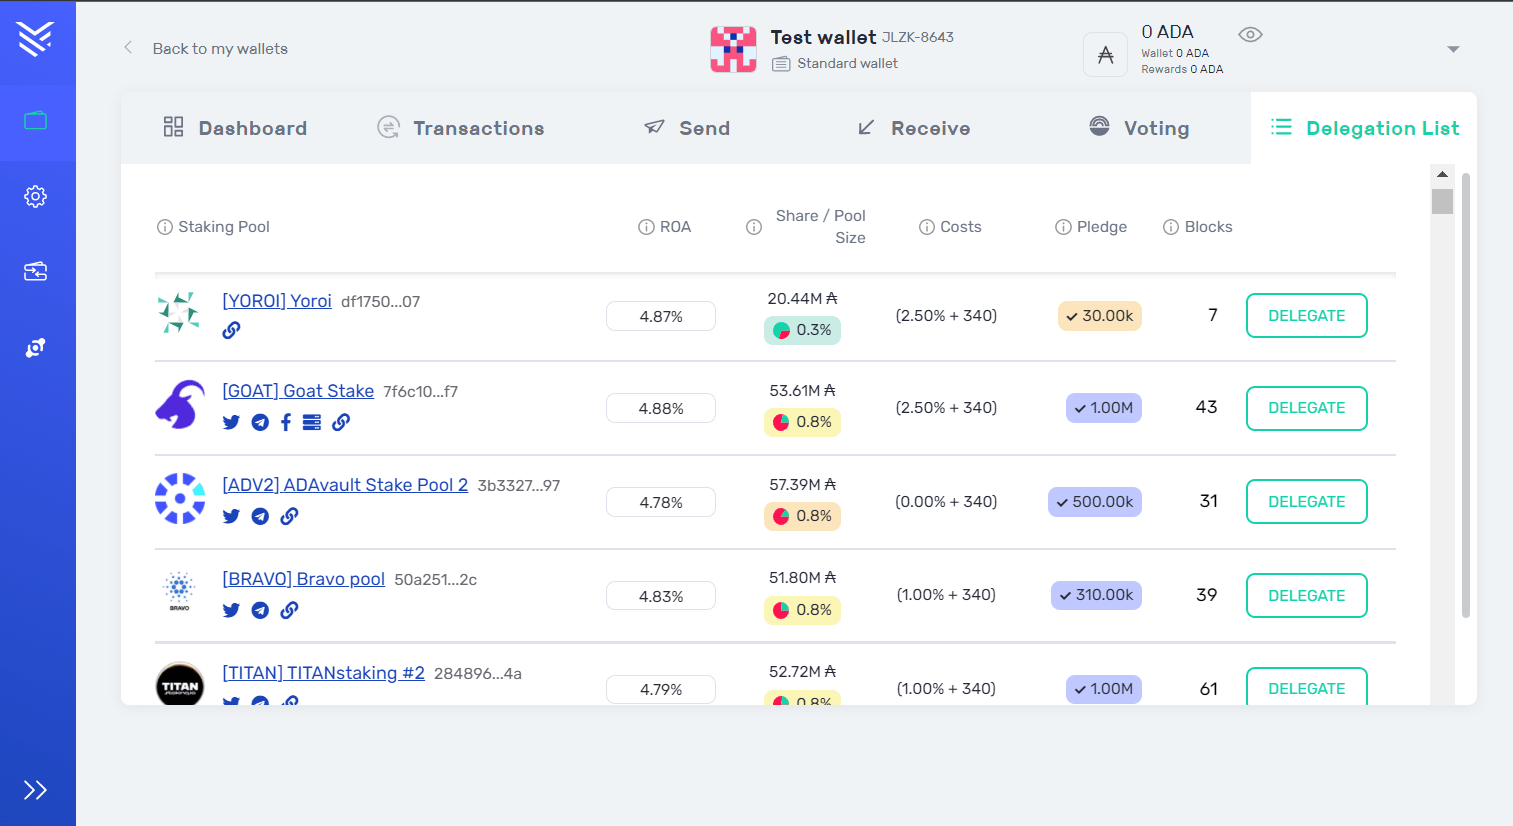Toggle balance visibility with the eye icon

click(1250, 33)
